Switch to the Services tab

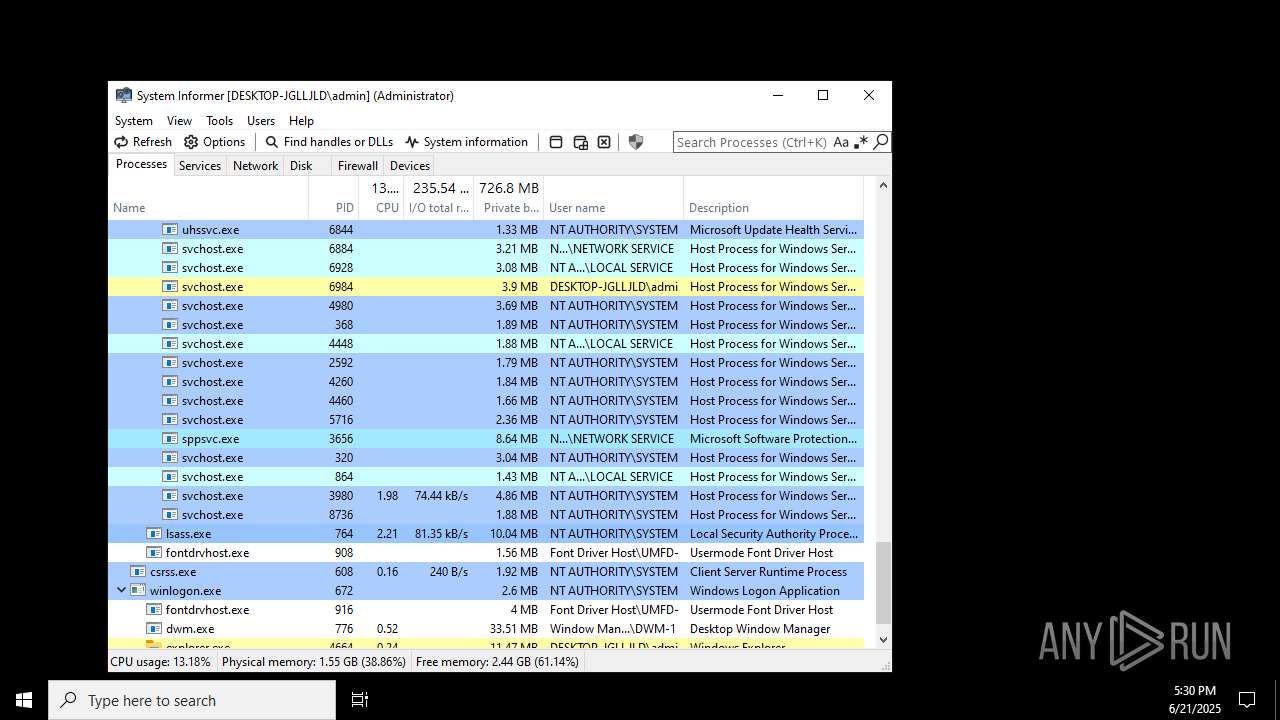pos(200,166)
